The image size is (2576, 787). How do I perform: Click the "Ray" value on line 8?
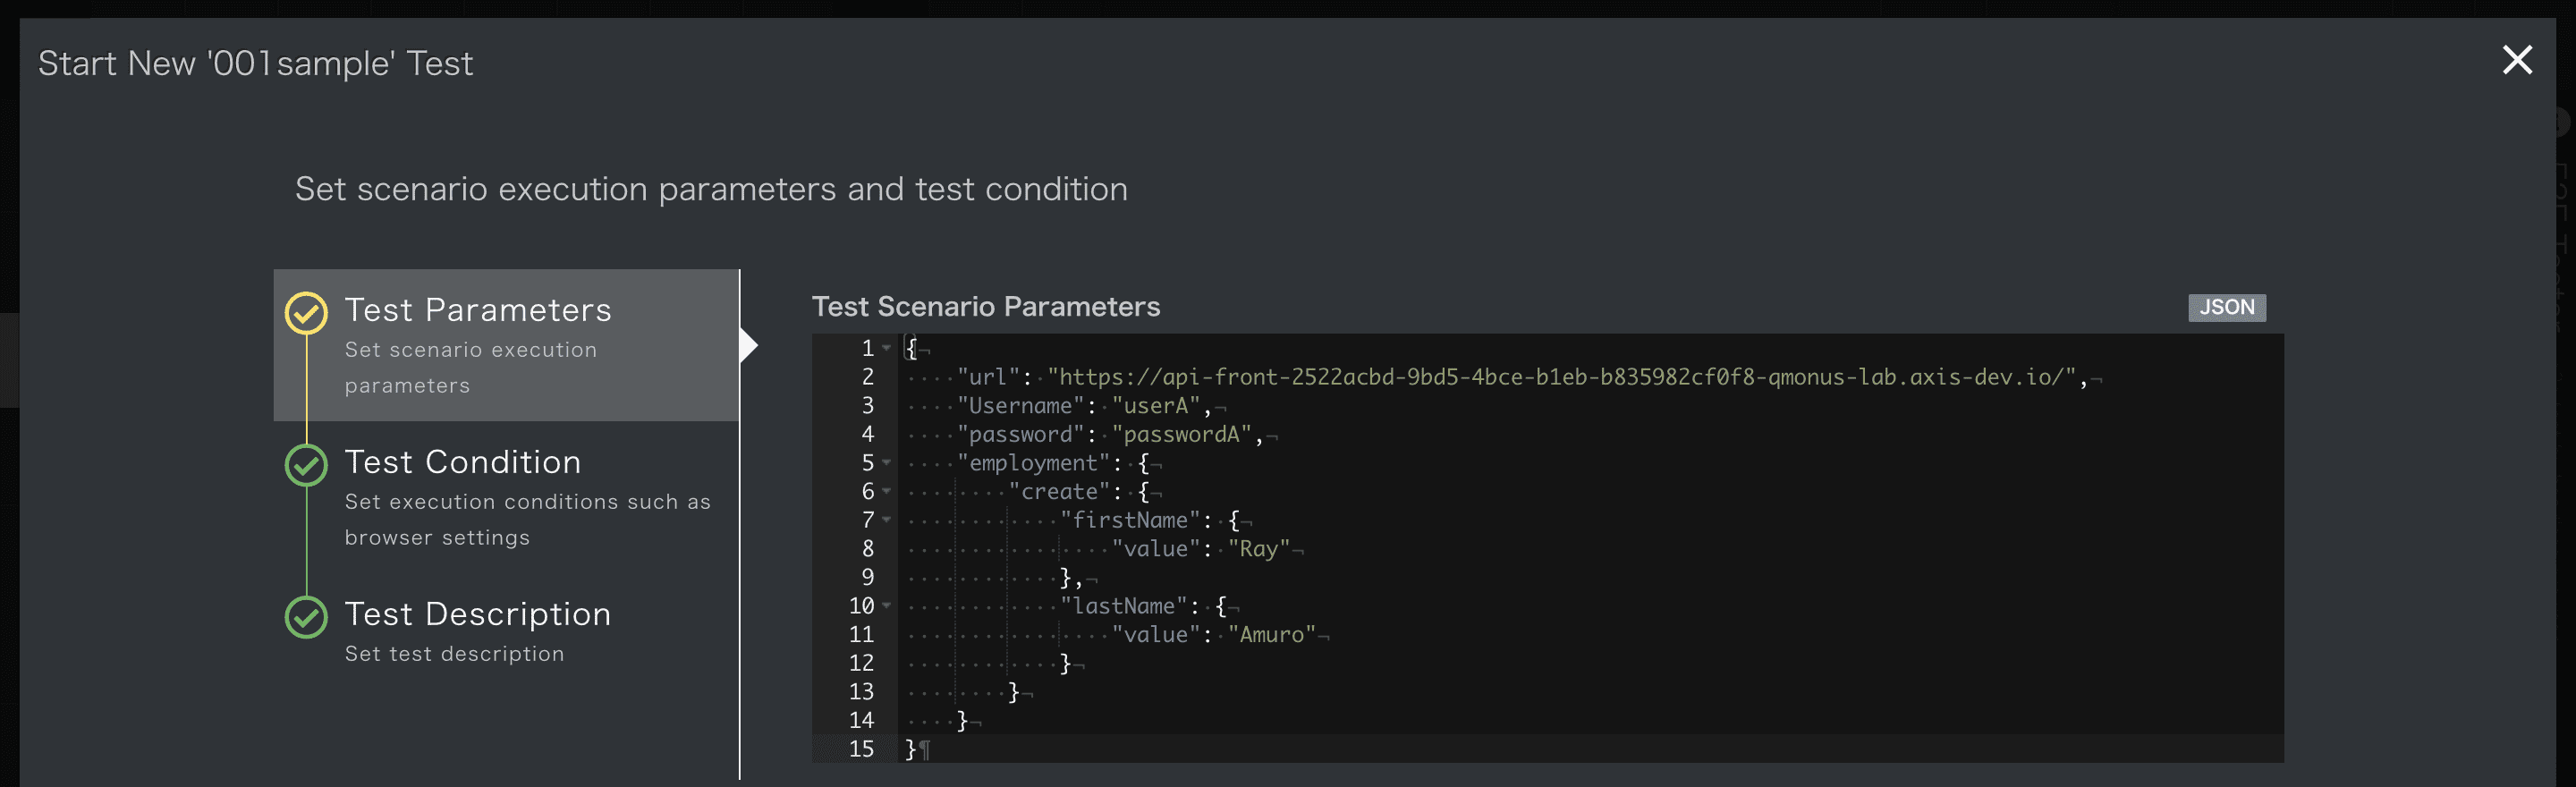tap(1258, 549)
